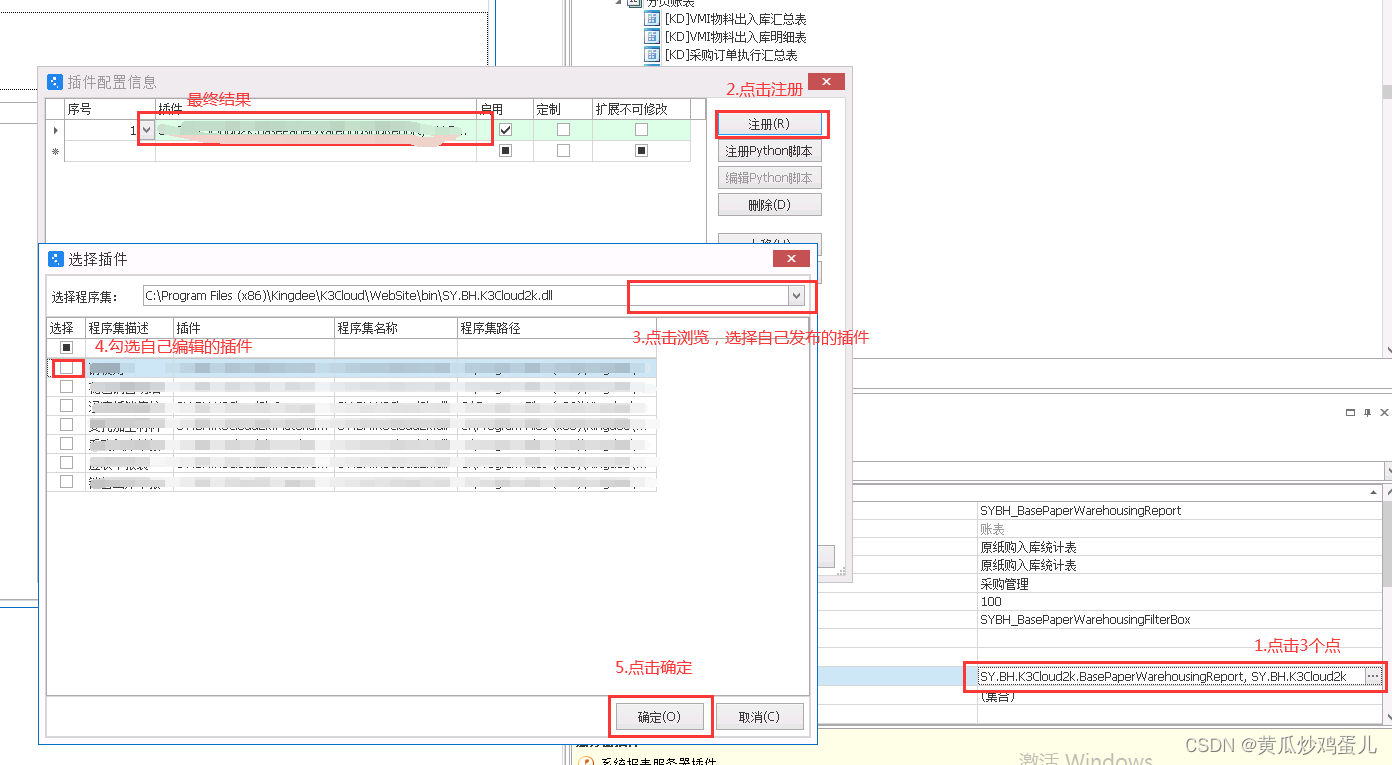Click the 注册(R) register button
Viewport: 1392px width, 765px height.
(769, 124)
